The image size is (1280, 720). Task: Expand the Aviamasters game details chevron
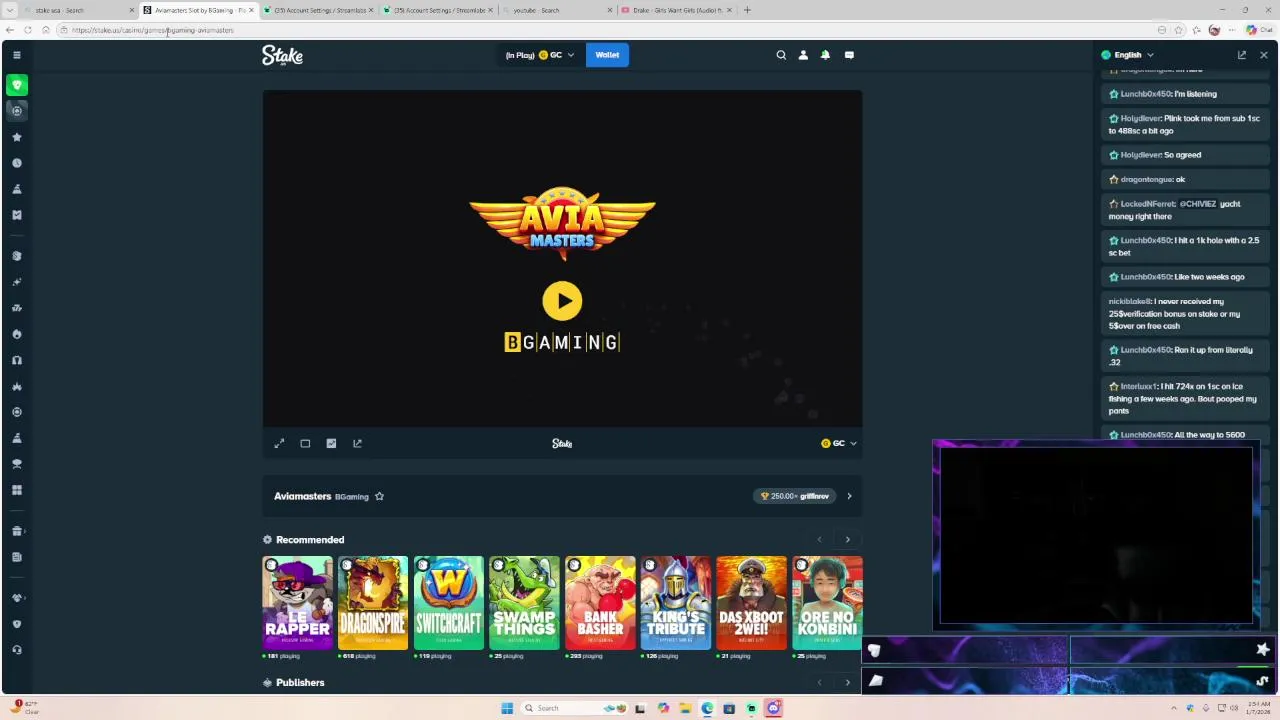tap(849, 496)
